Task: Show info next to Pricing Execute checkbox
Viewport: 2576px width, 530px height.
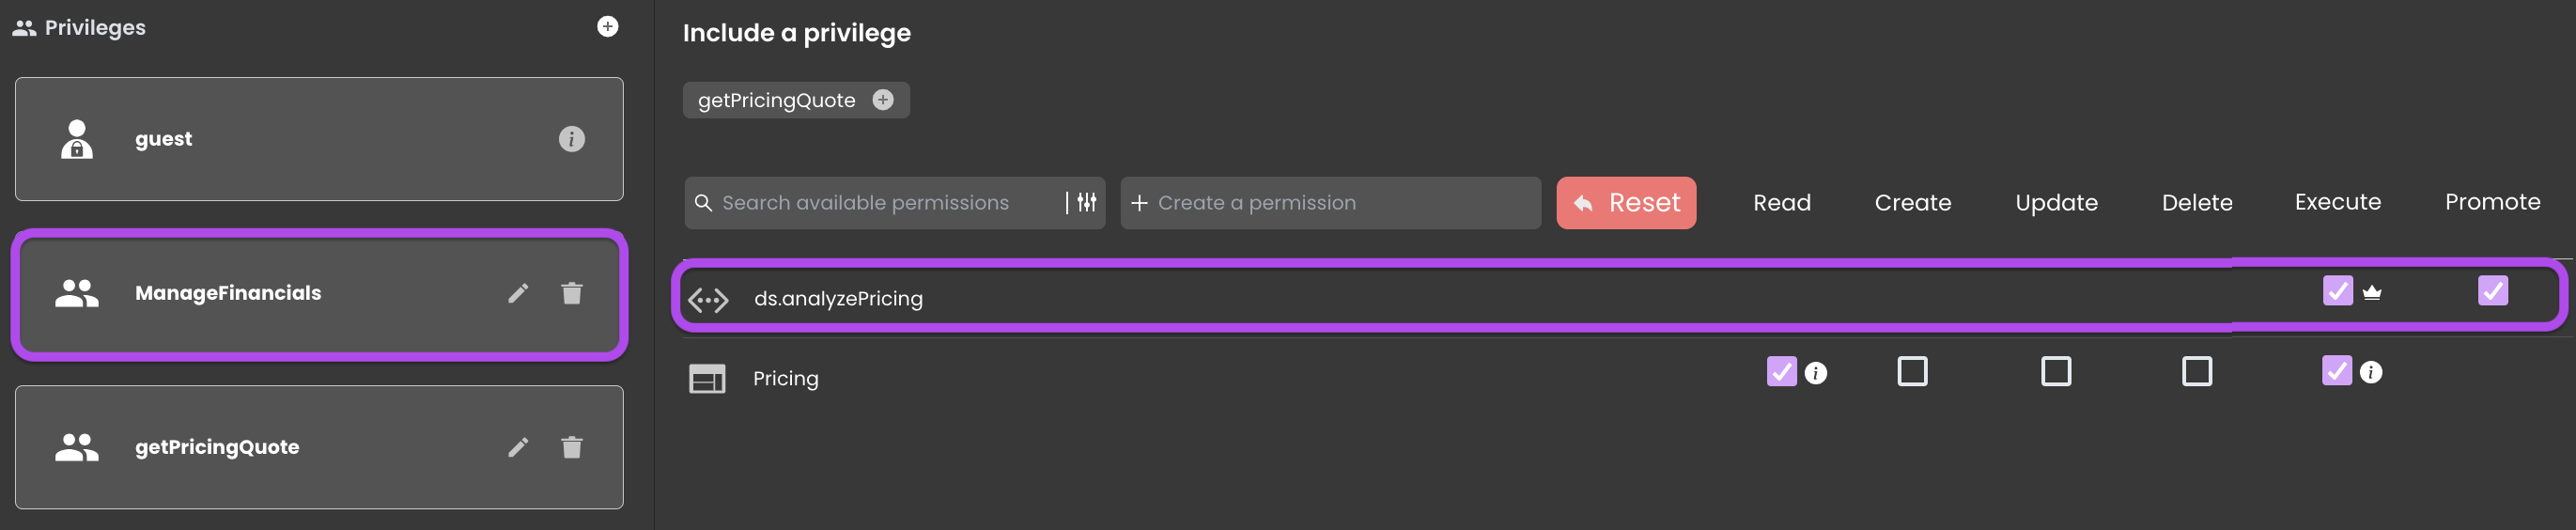Action: click(x=2370, y=373)
